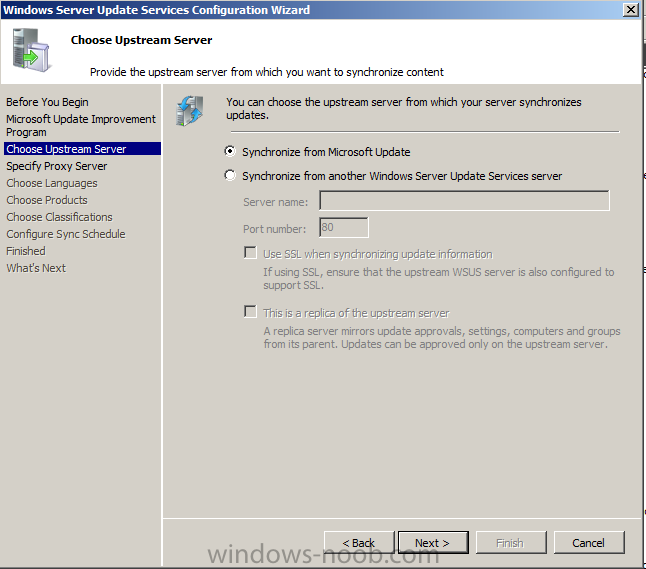646x569 pixels.
Task: Go to Before You Begin step
Action: click(47, 102)
